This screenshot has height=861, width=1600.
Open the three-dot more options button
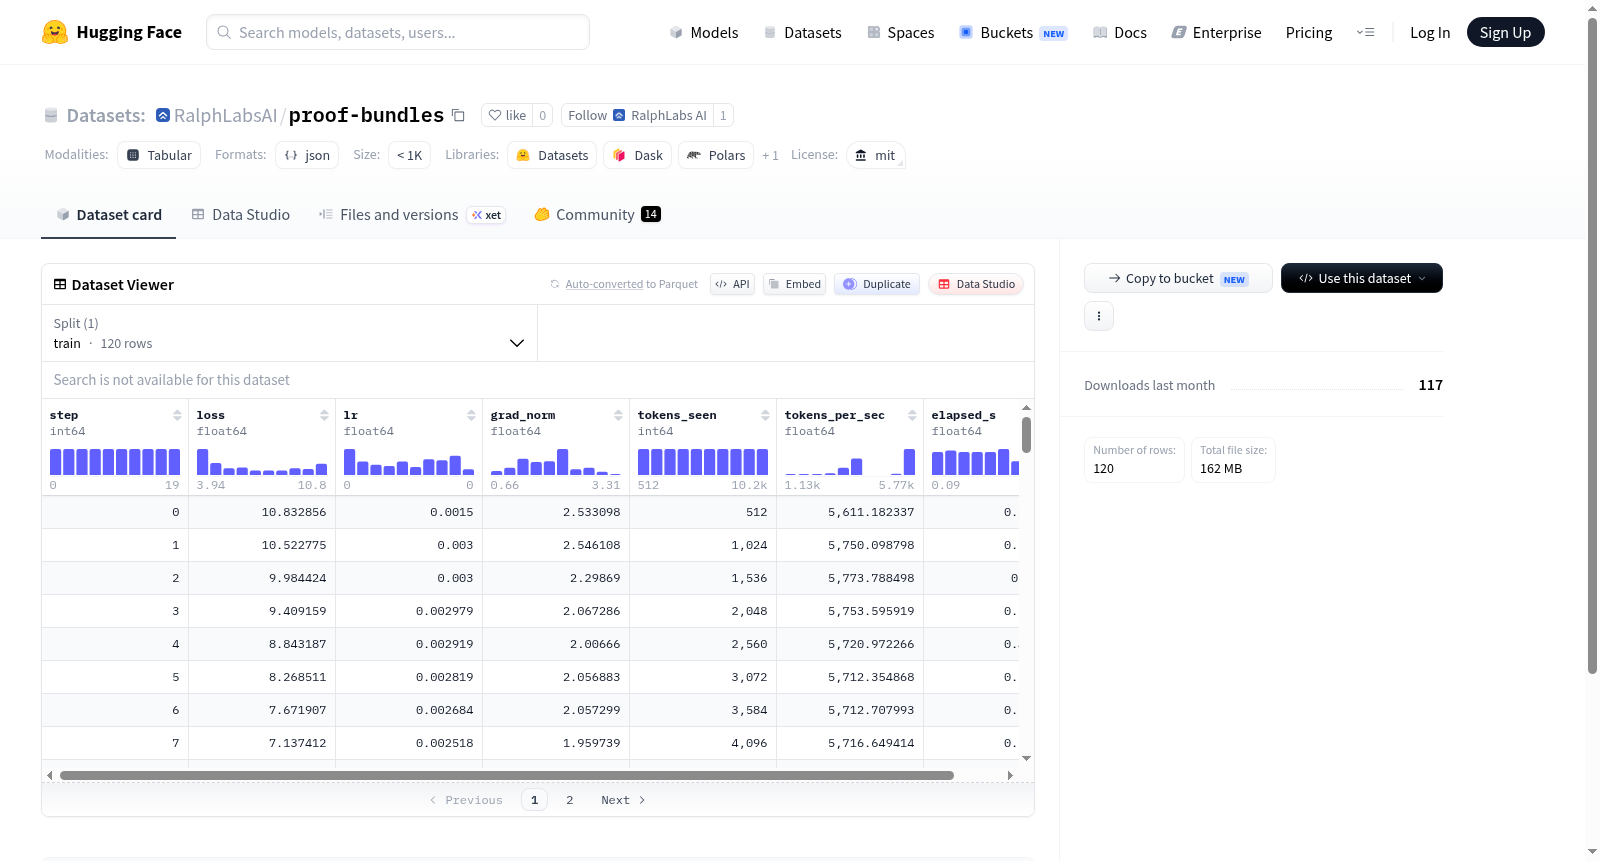tap(1099, 316)
